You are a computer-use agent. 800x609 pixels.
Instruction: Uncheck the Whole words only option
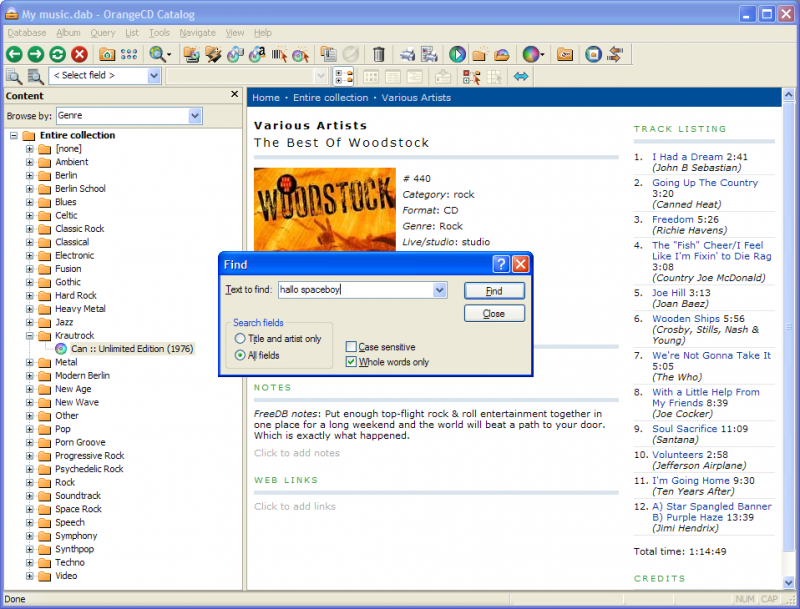tap(351, 362)
